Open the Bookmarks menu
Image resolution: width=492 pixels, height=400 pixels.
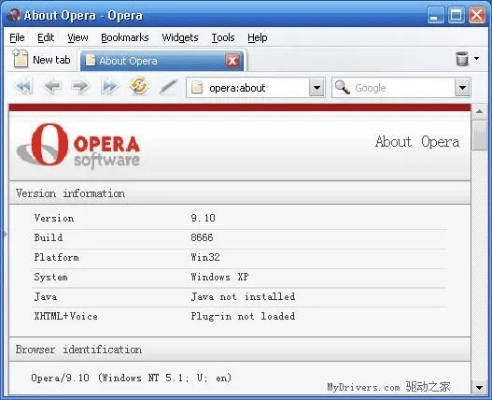[x=125, y=38]
